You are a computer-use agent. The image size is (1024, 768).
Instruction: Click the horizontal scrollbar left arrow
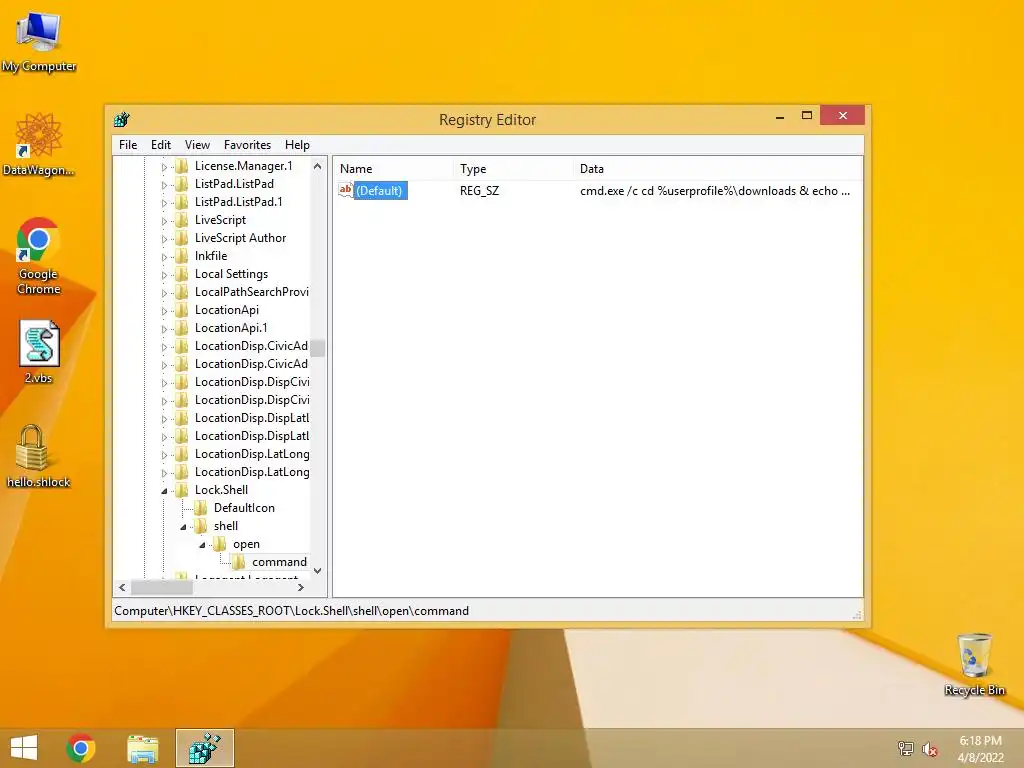(x=122, y=587)
